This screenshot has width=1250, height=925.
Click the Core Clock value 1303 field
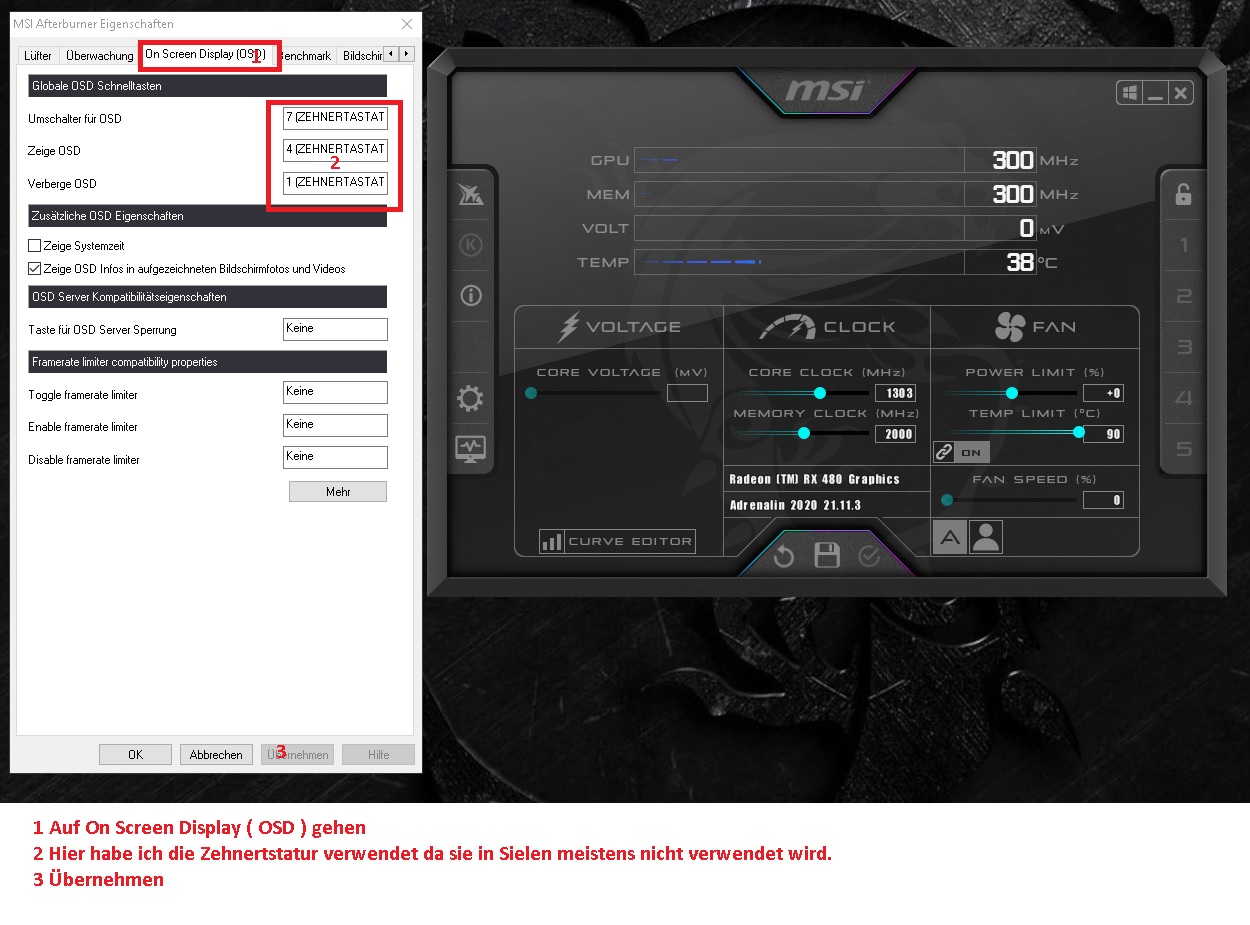tap(895, 393)
